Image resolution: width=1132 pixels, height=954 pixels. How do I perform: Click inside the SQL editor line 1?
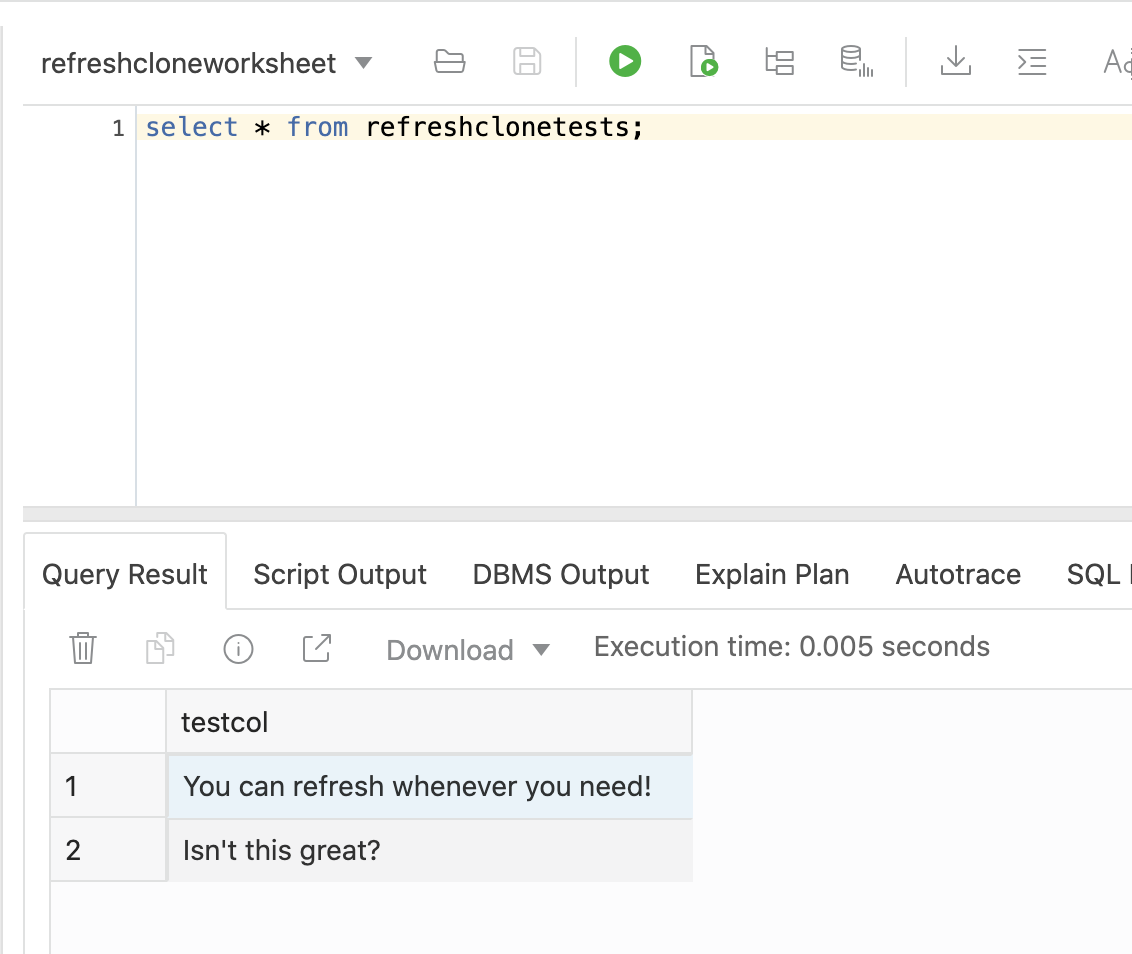(x=500, y=128)
